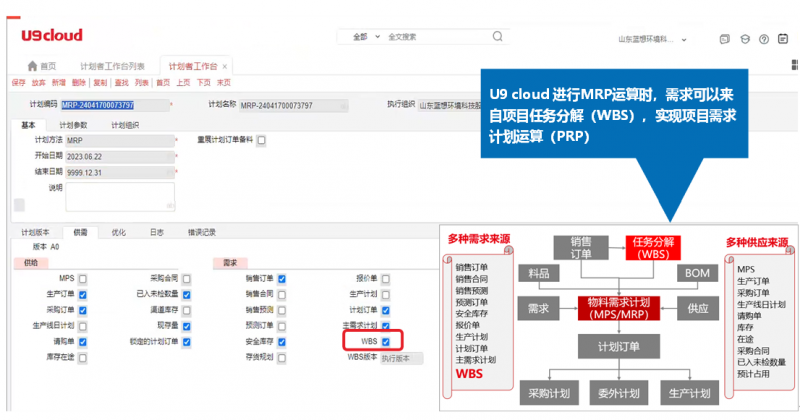Screen dimensions: 800x420
Task: Toggle the 重展计划订单备料 checkbox
Action: [x=261, y=140]
